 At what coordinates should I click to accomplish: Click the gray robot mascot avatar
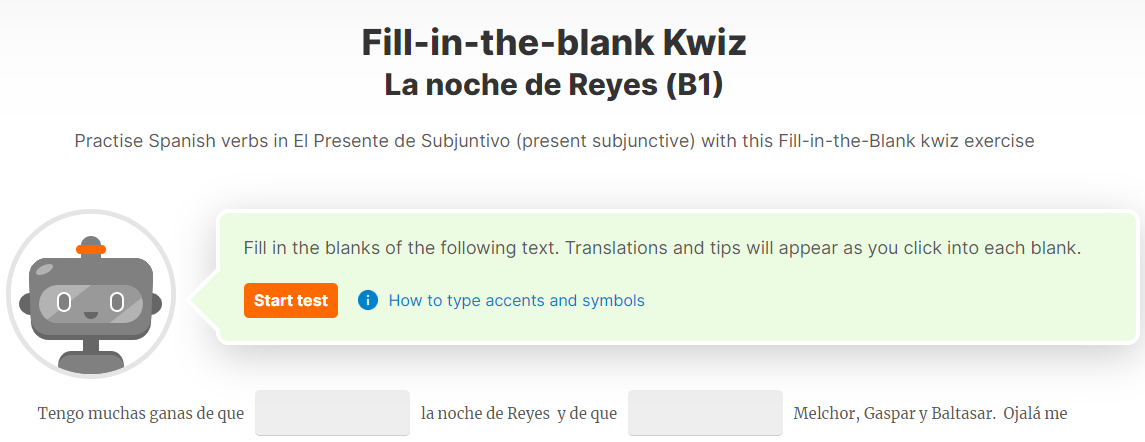pos(91,294)
